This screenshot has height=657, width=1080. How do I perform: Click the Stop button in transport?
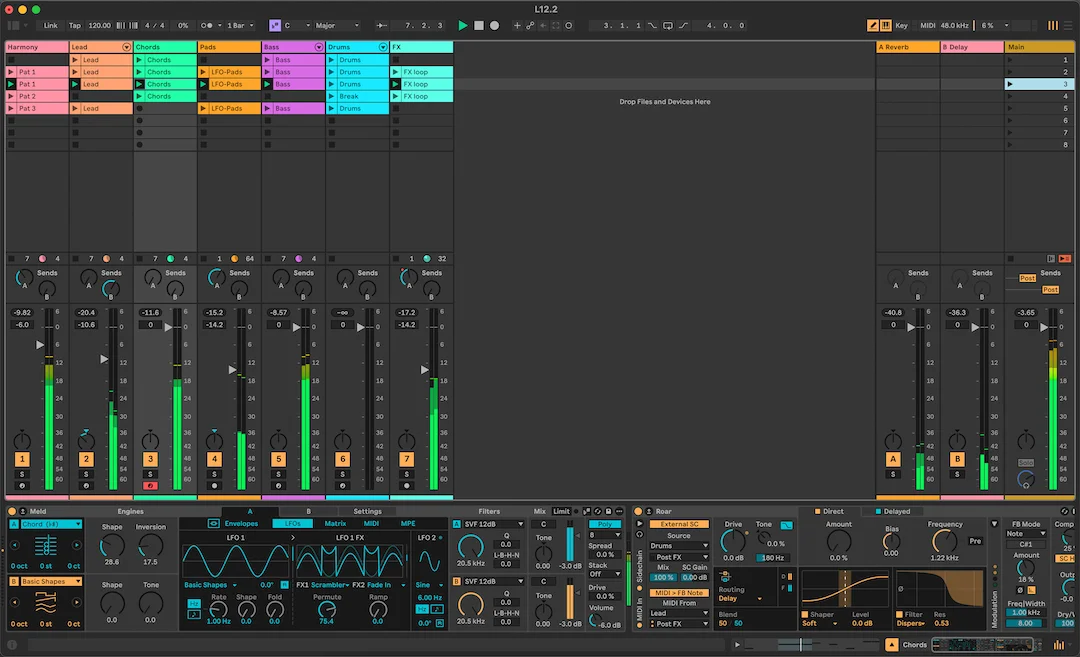[479, 25]
